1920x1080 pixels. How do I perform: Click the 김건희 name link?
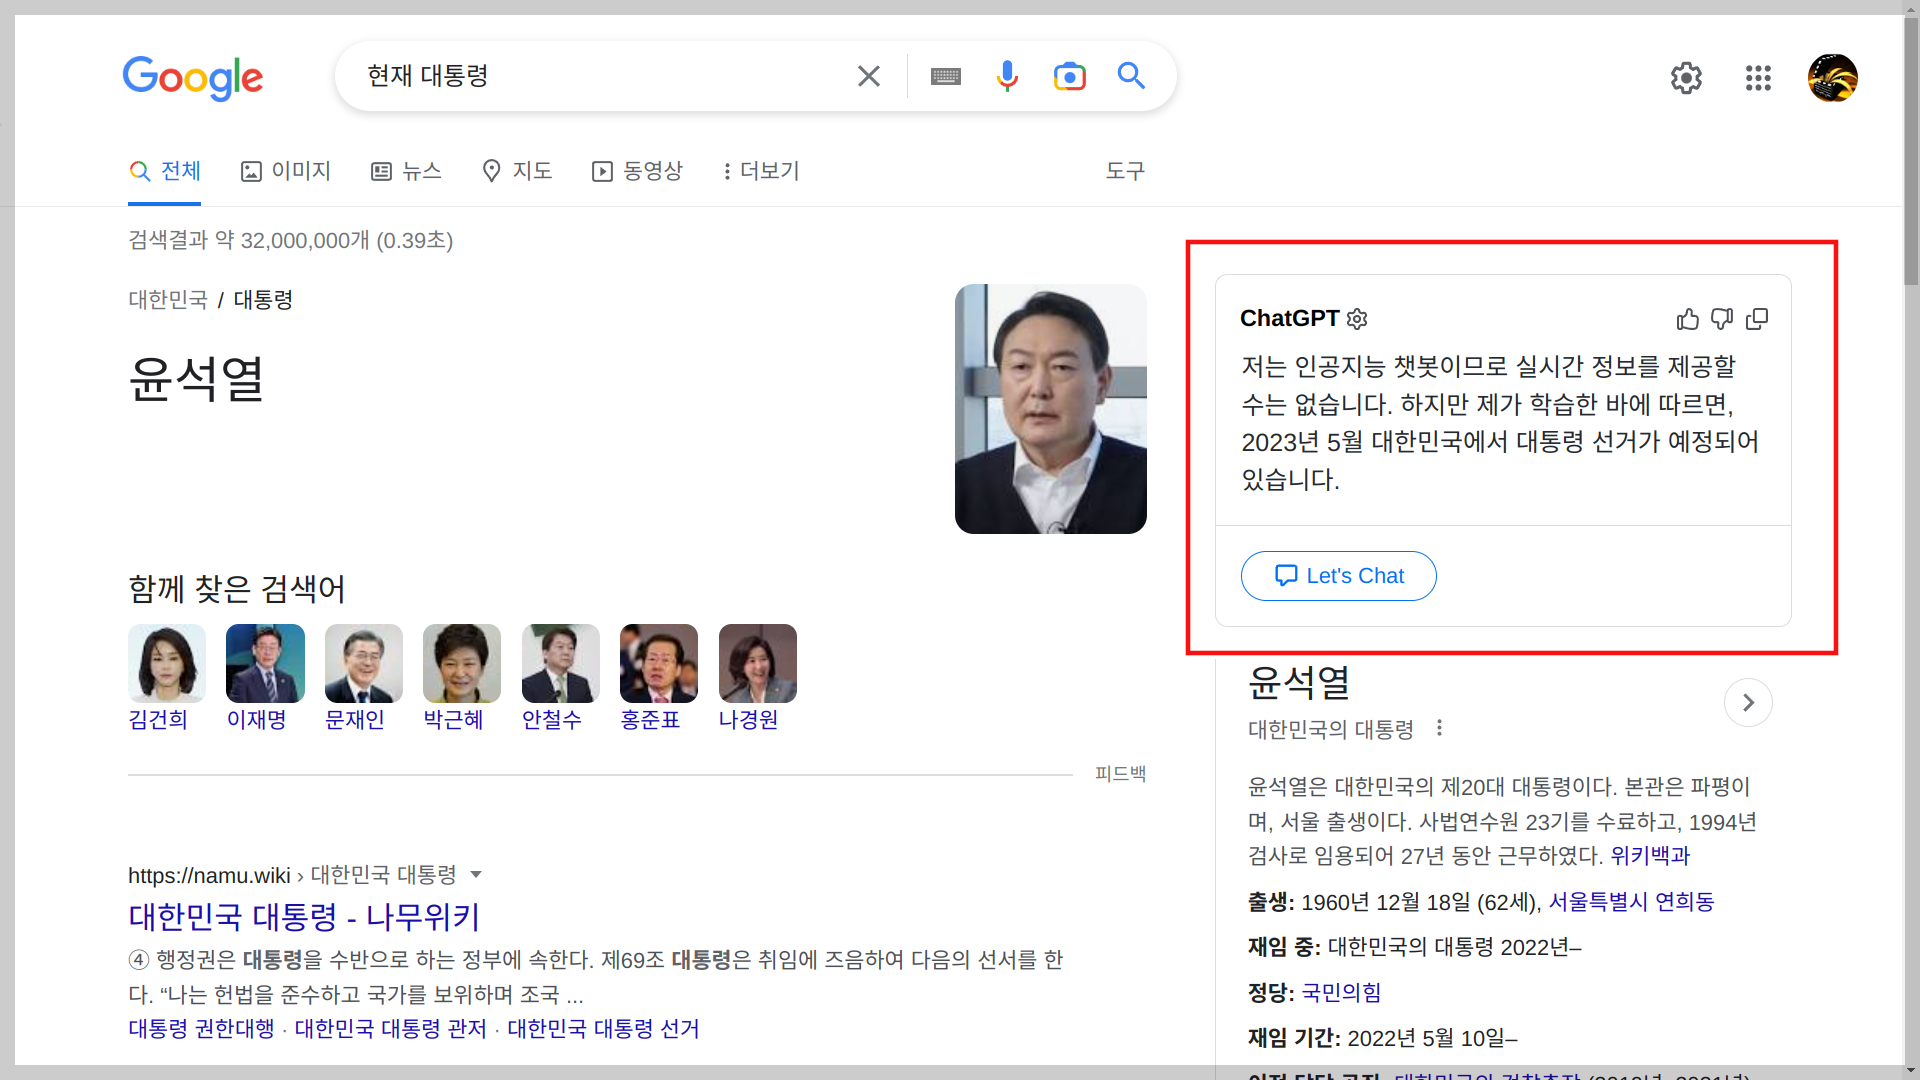click(158, 719)
